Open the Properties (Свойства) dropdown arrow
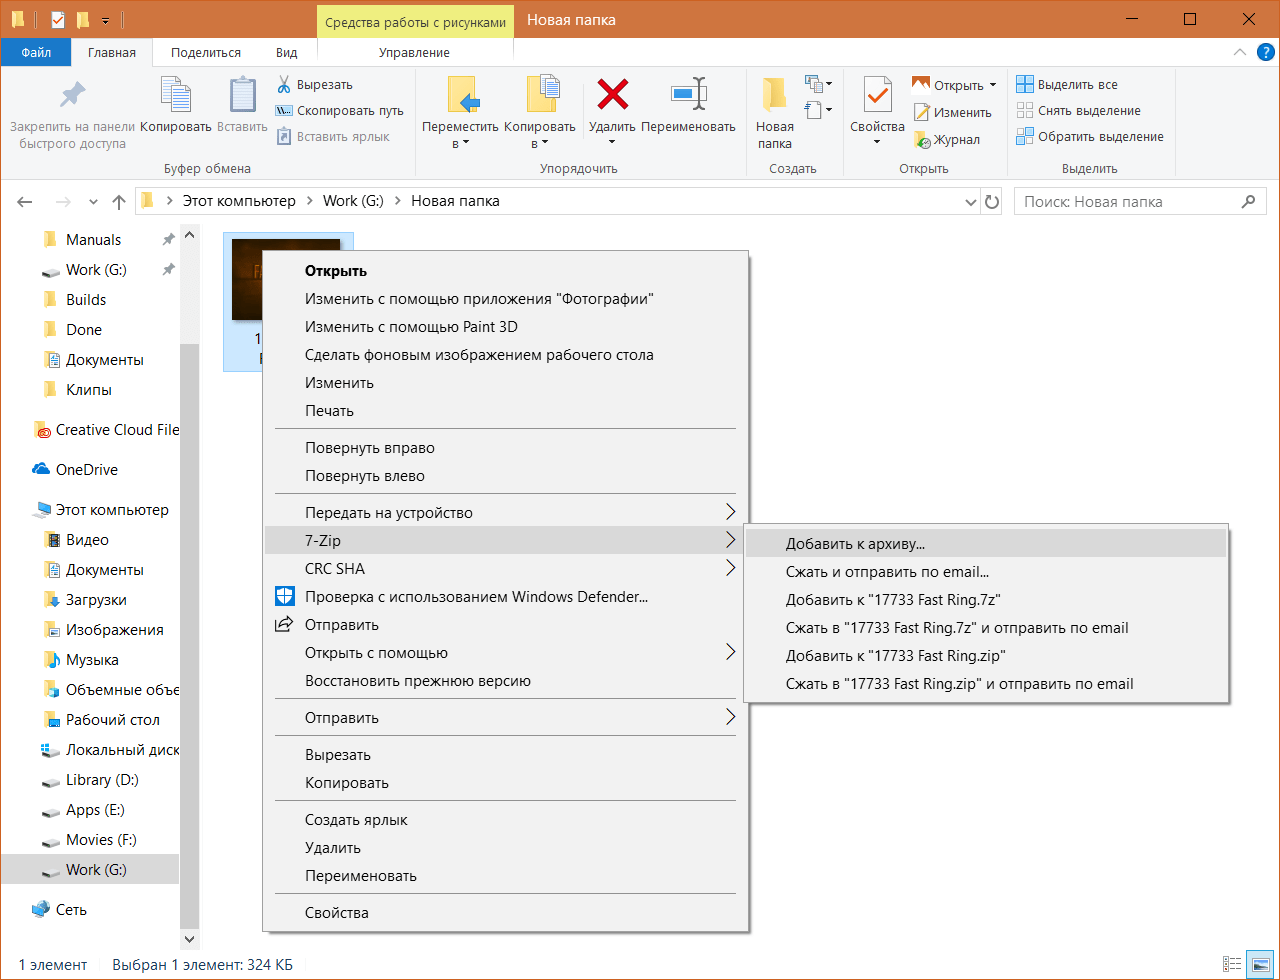This screenshot has width=1280, height=980. 877,142
